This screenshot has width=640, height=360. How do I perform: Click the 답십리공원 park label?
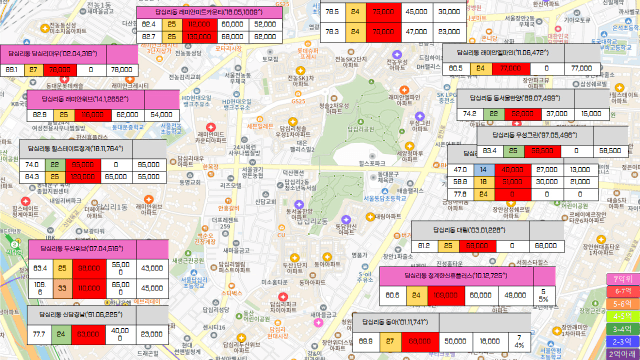[361, 129]
